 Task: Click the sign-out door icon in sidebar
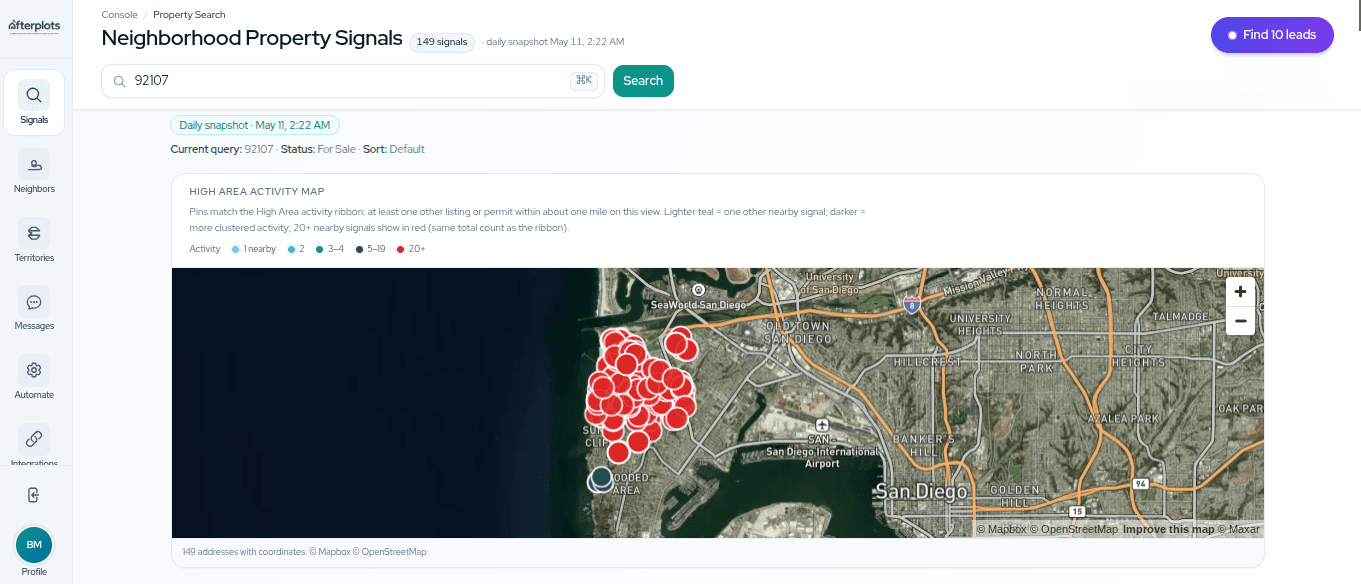[34, 495]
